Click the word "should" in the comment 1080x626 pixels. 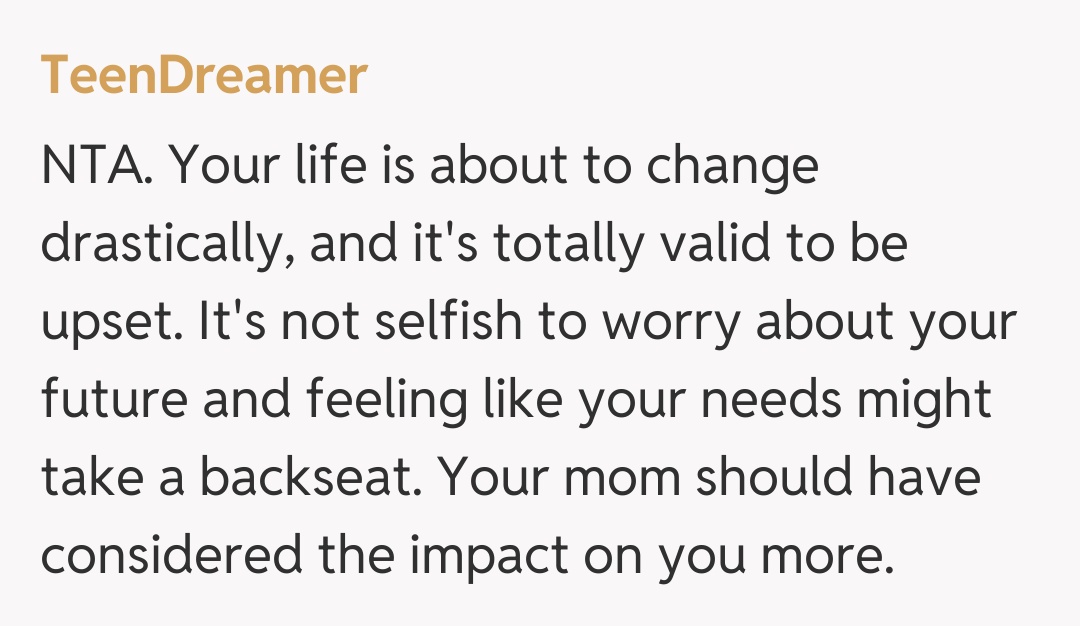pos(774,478)
